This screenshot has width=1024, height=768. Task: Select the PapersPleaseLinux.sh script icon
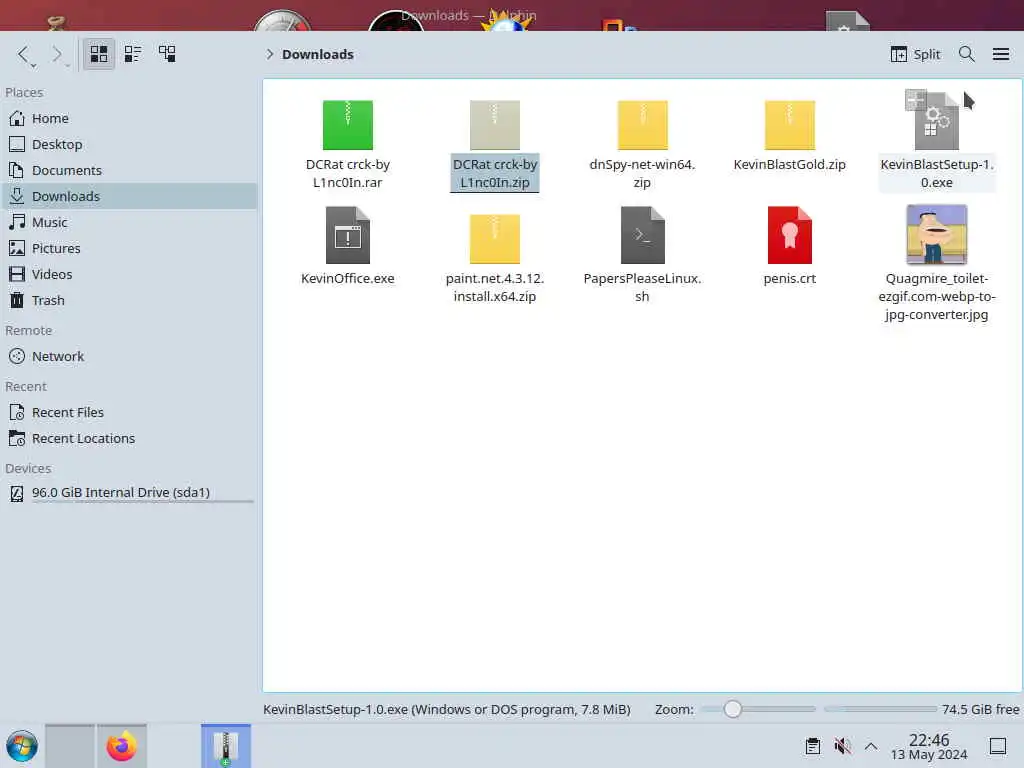click(x=642, y=235)
